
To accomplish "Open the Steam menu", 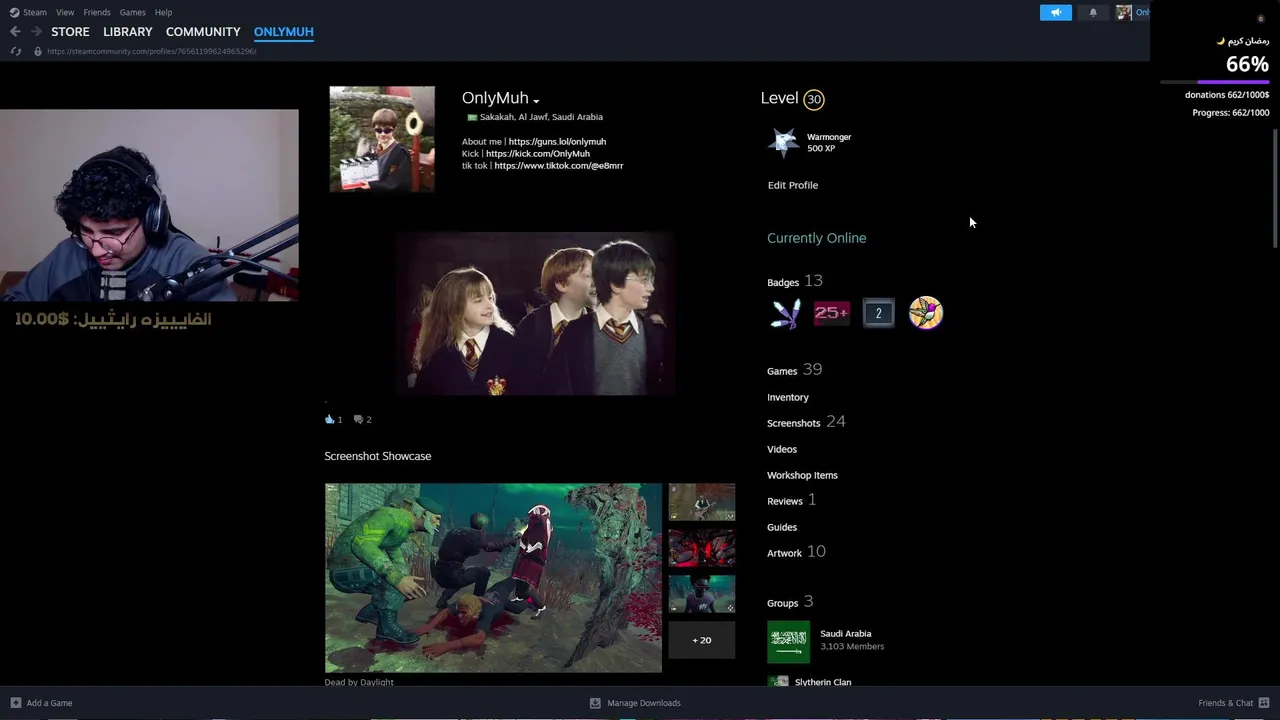I will click(x=35, y=12).
